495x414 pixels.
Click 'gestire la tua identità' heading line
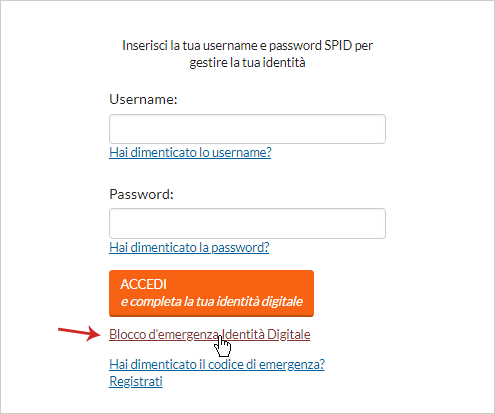[x=247, y=63]
